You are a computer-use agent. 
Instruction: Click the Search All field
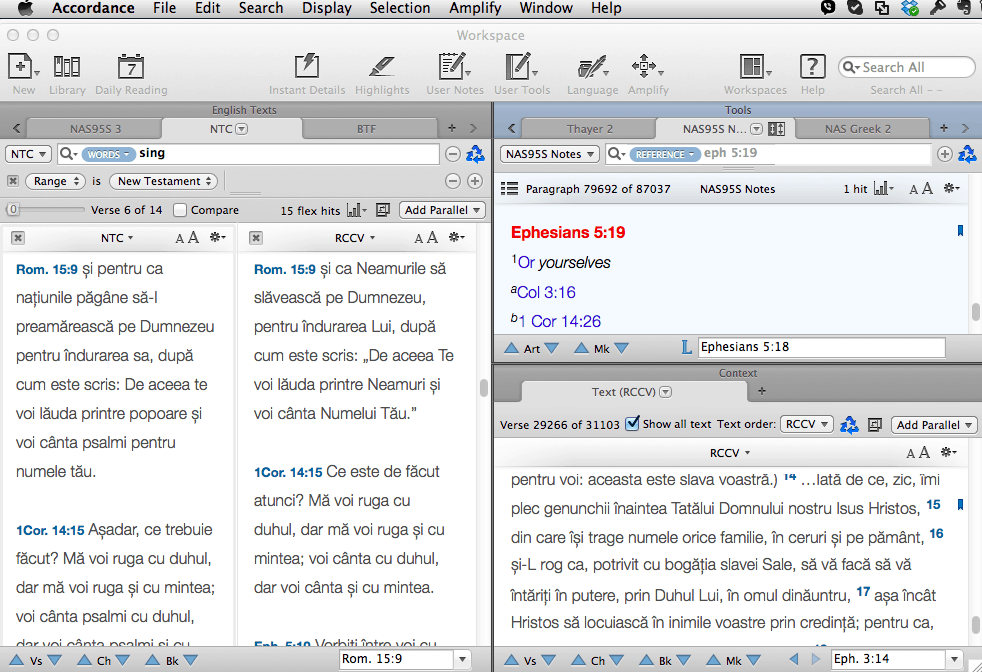[906, 67]
